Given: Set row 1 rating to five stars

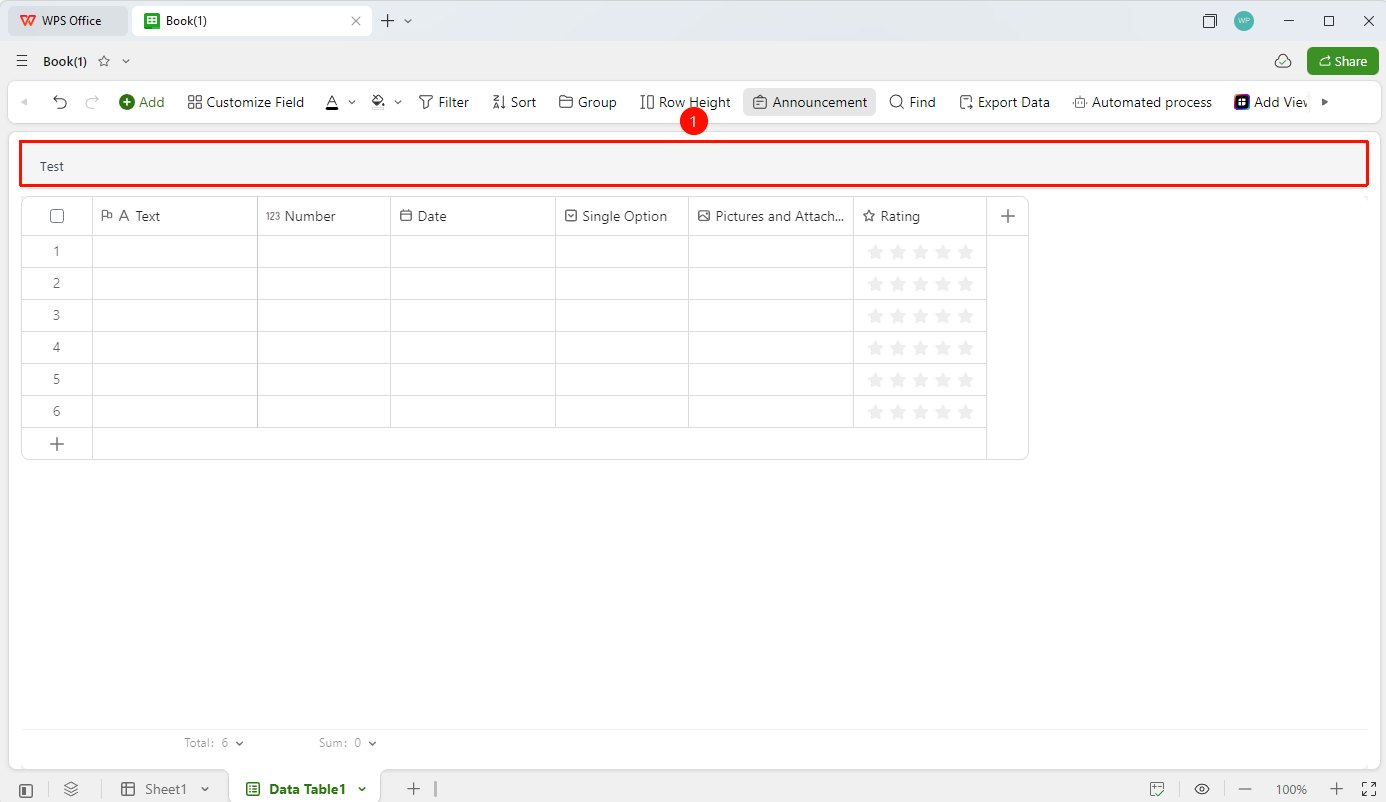Looking at the screenshot, I should pos(965,252).
